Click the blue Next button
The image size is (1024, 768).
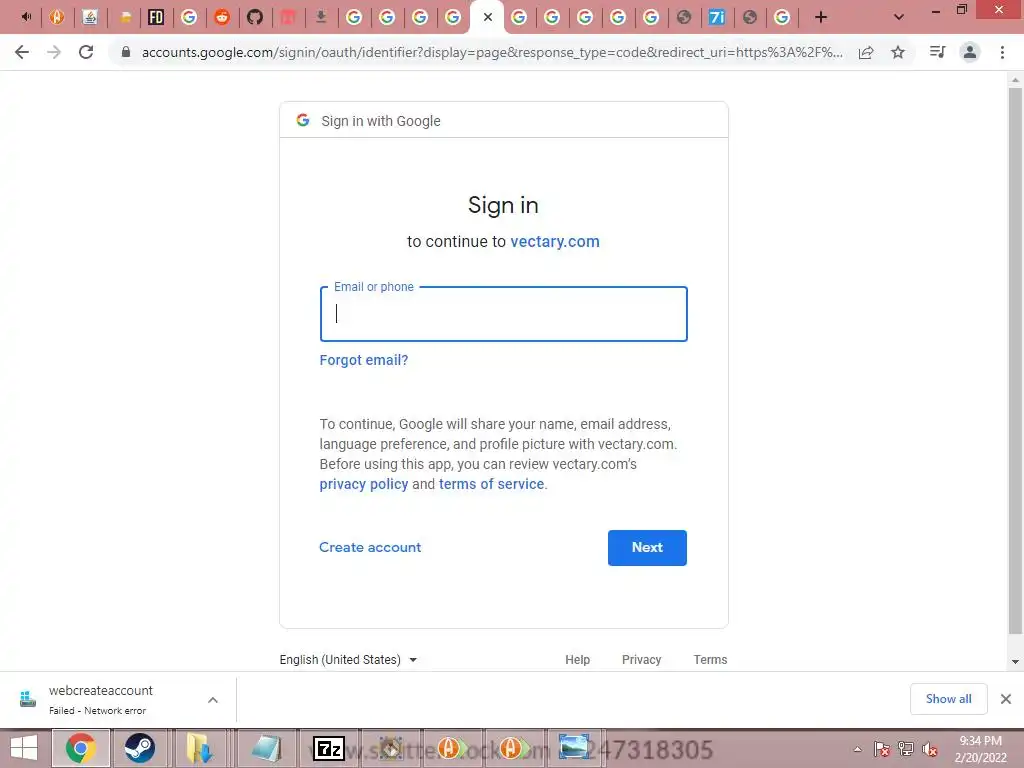tap(647, 548)
